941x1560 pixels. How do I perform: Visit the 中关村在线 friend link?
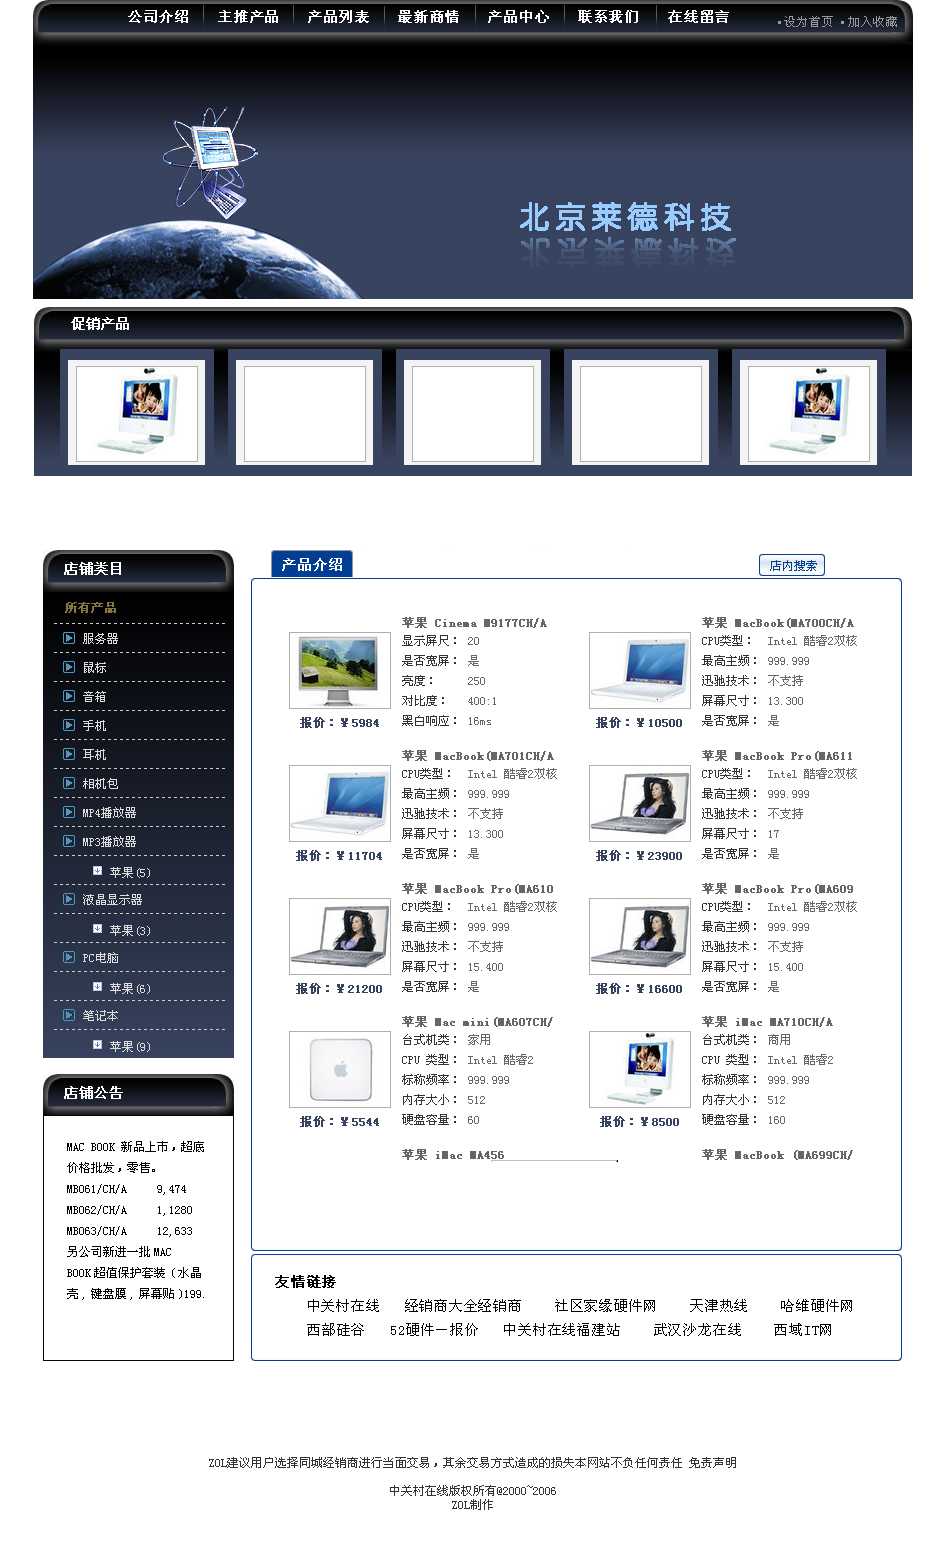tap(343, 1306)
